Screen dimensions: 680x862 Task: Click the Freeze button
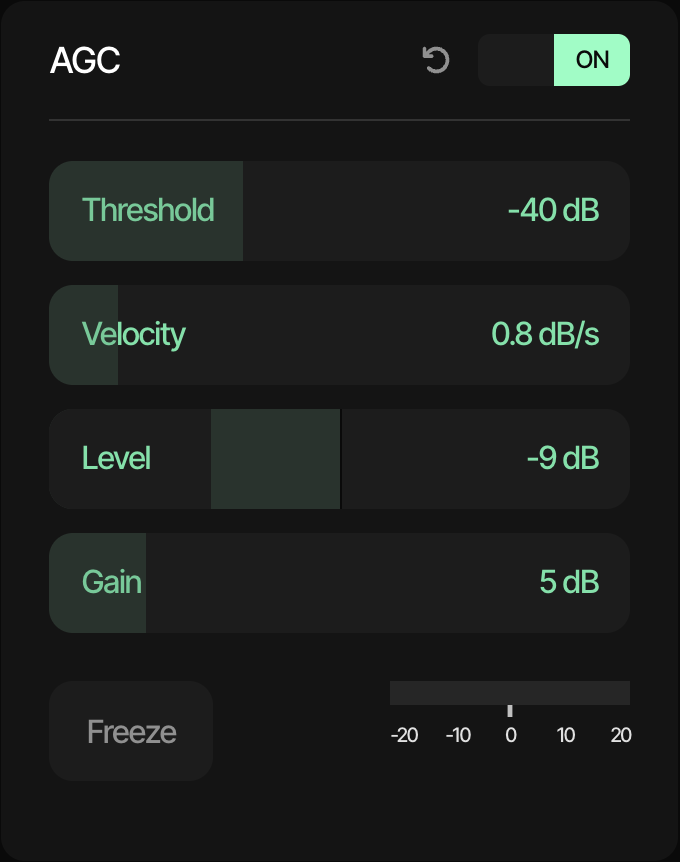[131, 731]
